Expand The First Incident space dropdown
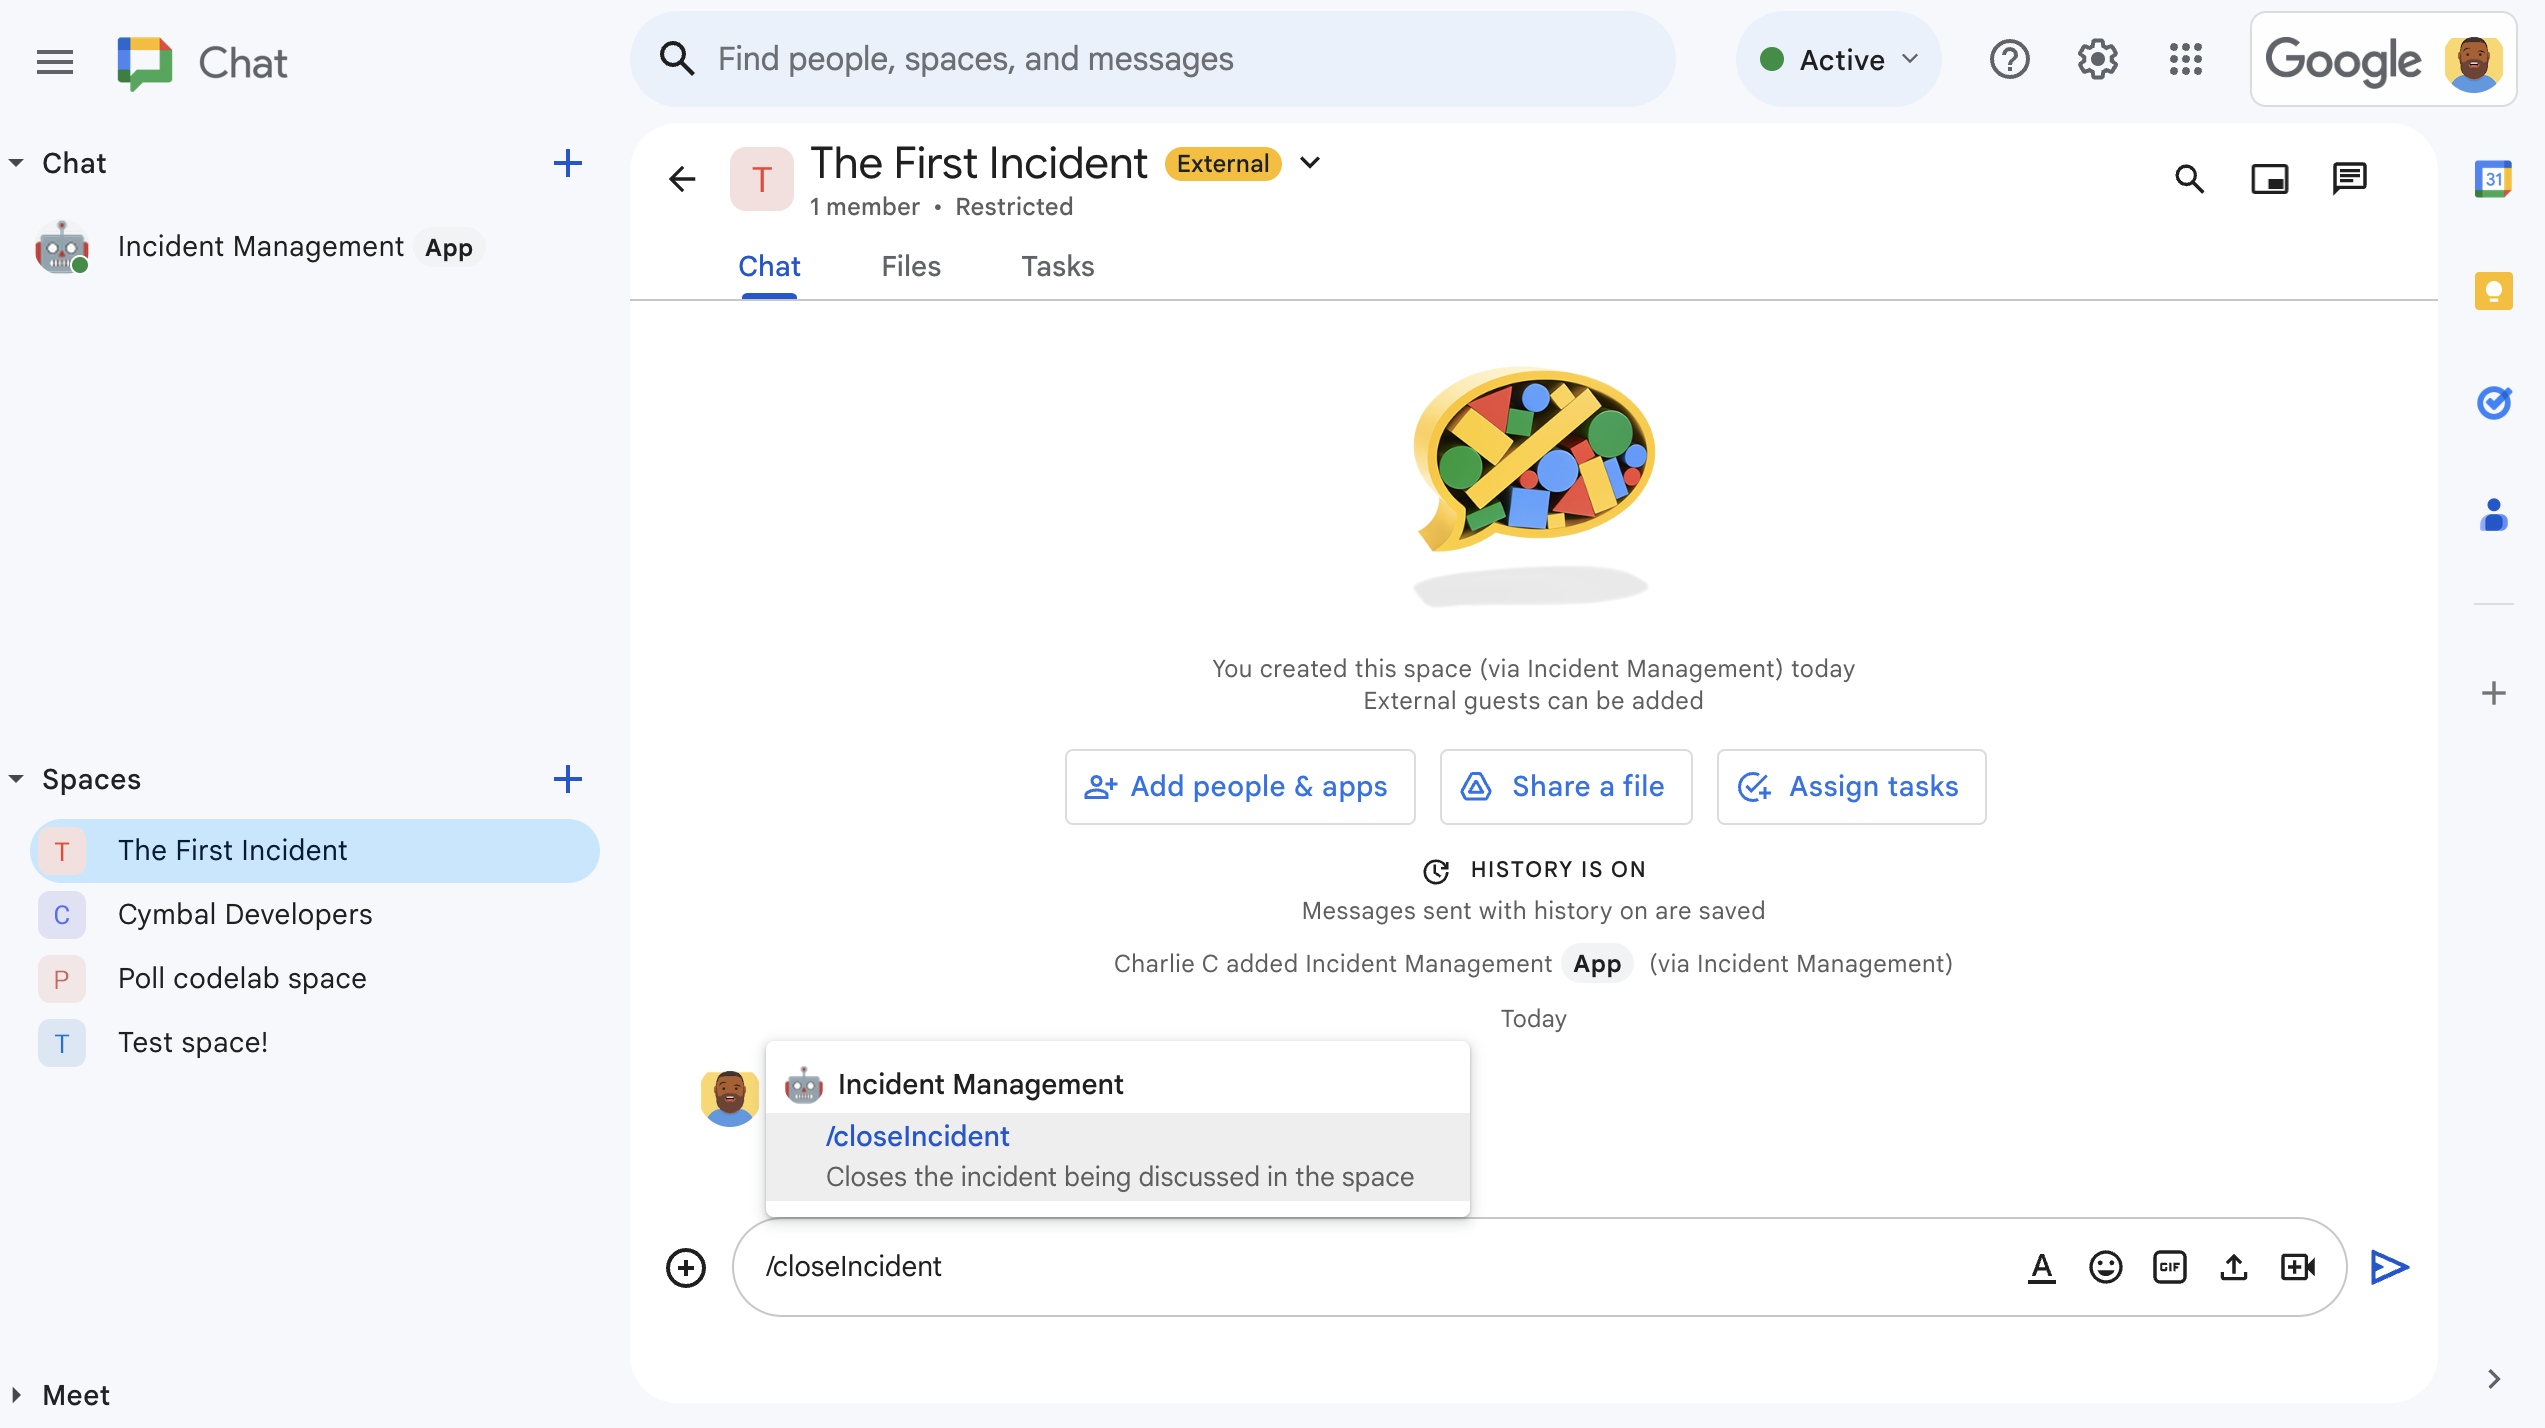Viewport: 2545px width, 1428px height. [x=1311, y=164]
